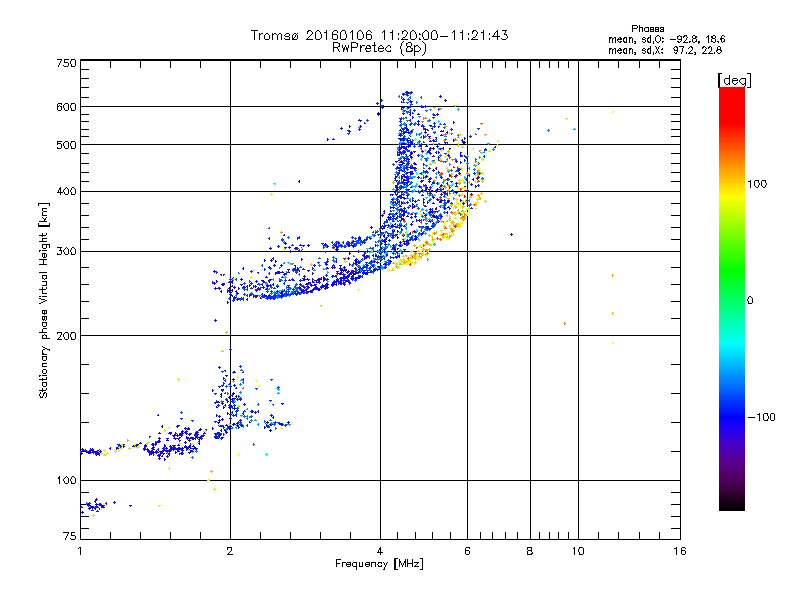Click the 'mean, sd,X: 97.2, 22.8' line
Screen dimensions: 800x600
point(665,51)
